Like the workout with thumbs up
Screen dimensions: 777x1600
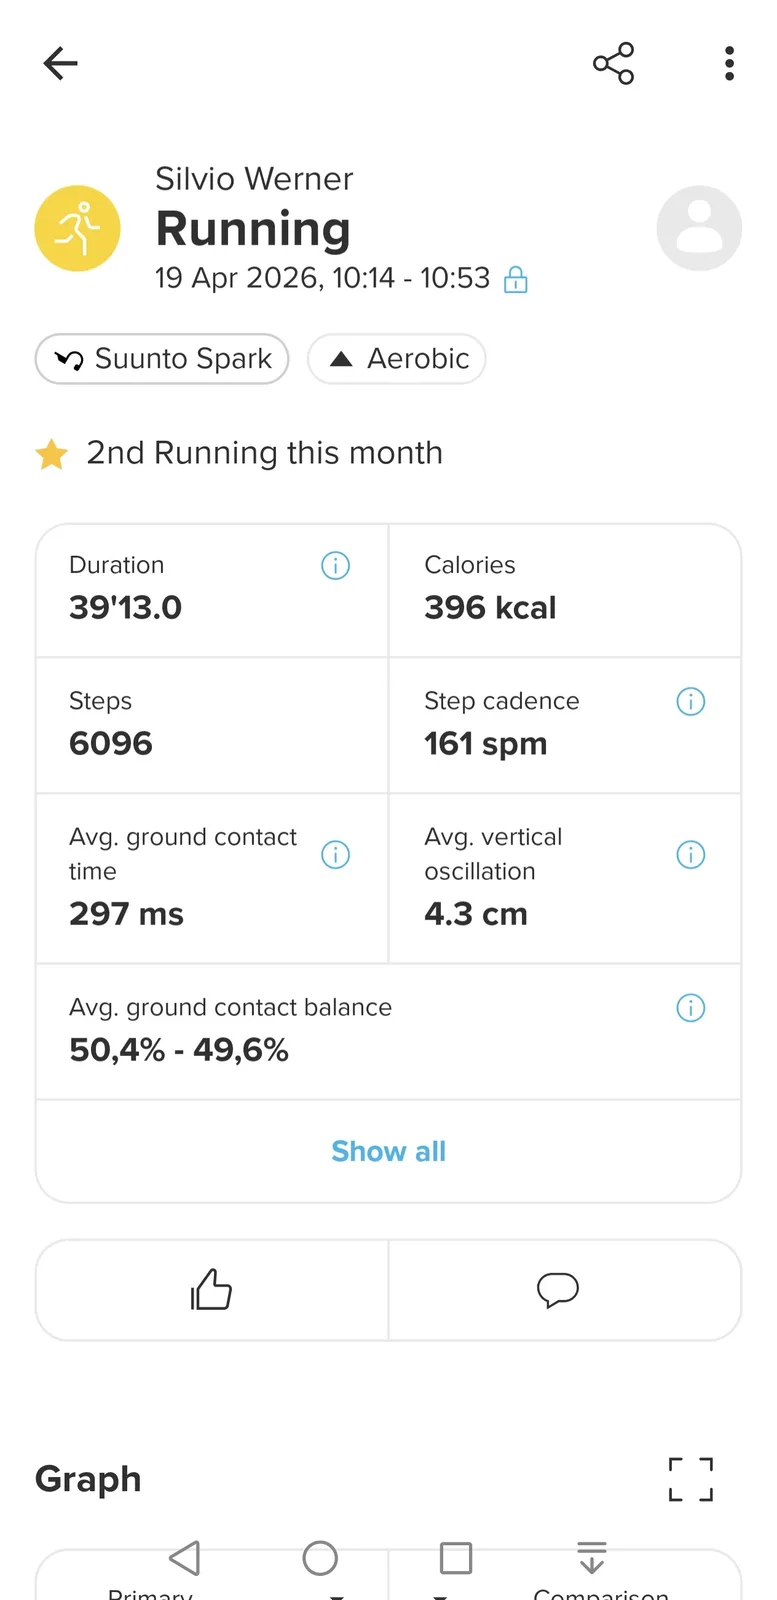pyautogui.click(x=211, y=1290)
